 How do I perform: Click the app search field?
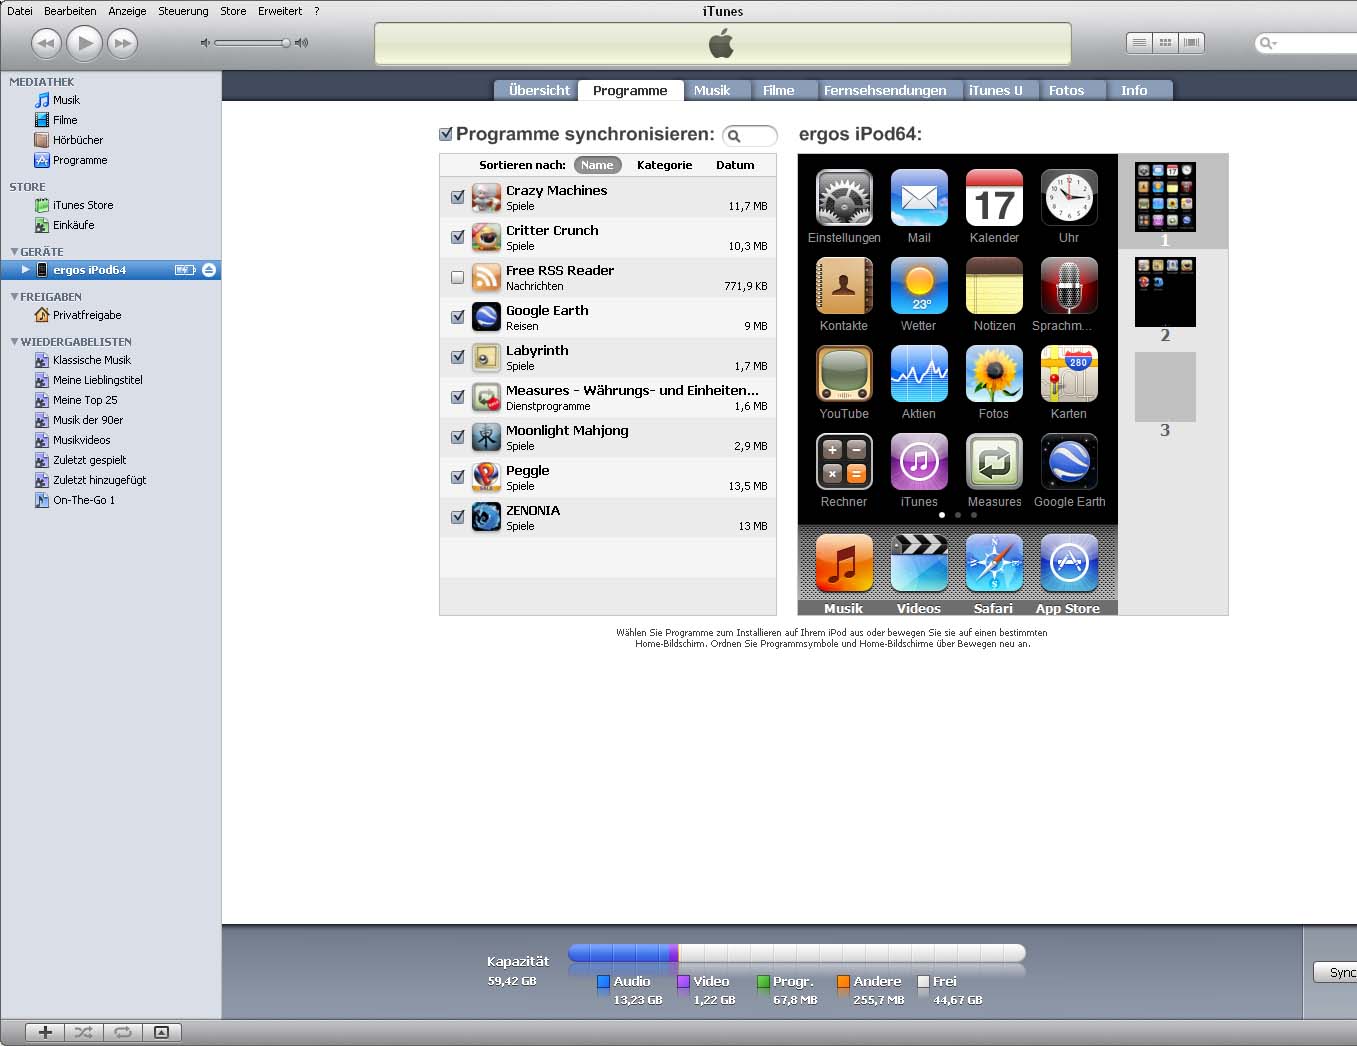click(750, 136)
